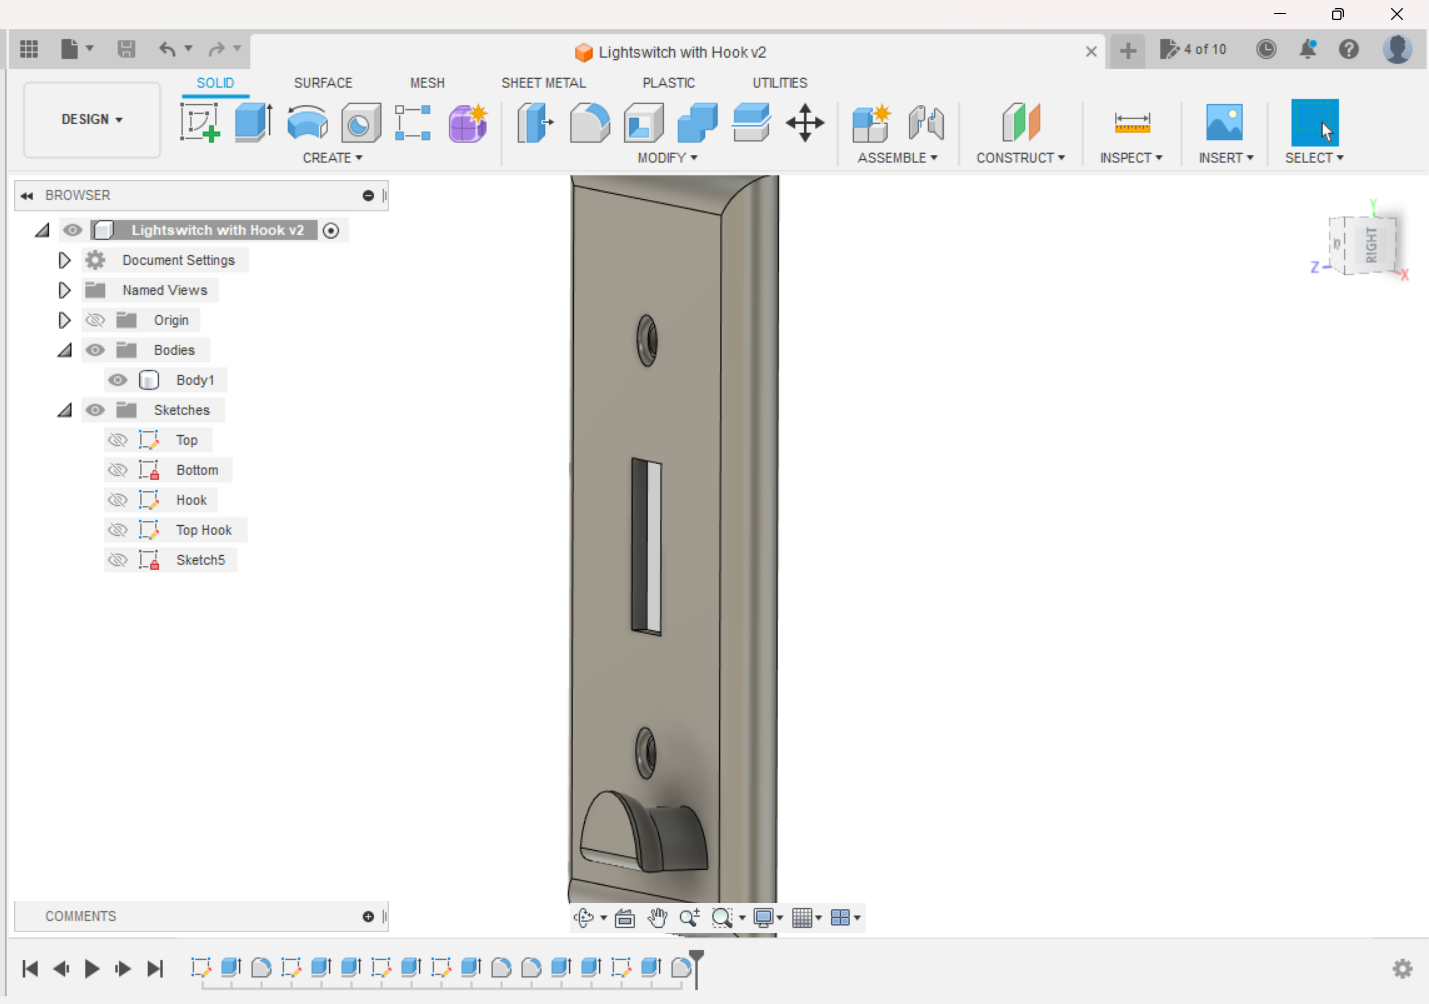The image size is (1429, 1004).
Task: Open a new design tab
Action: tap(1128, 51)
